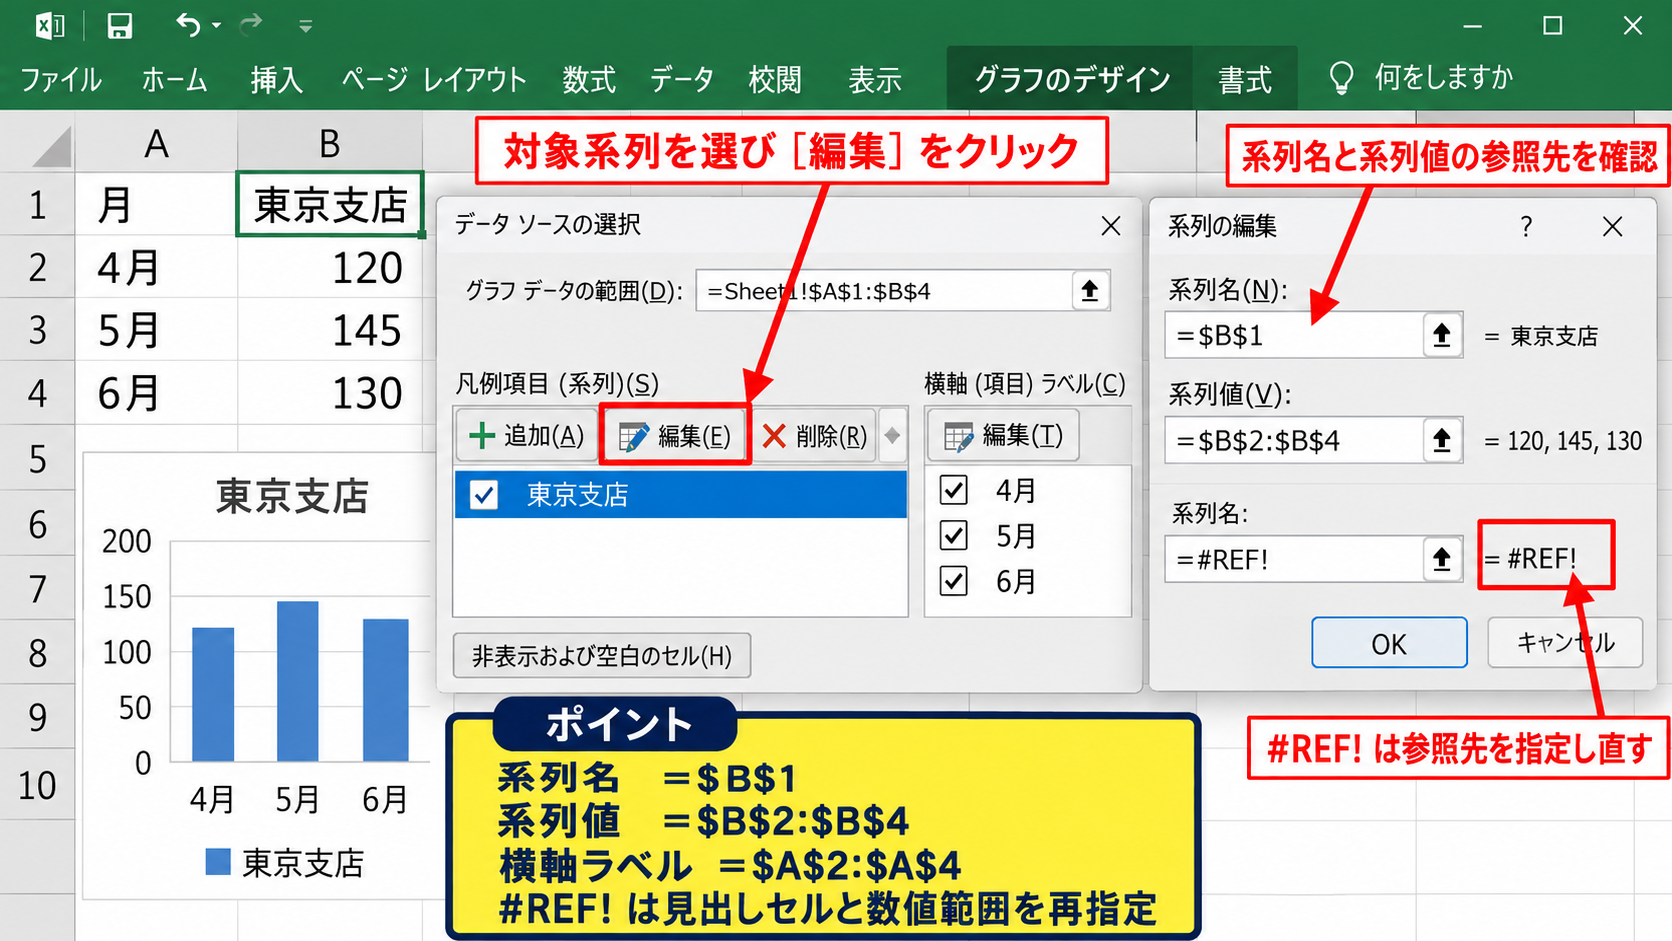Click 編集(T) for horizontal axis labels
Image resolution: width=1672 pixels, height=941 pixels.
point(1003,435)
